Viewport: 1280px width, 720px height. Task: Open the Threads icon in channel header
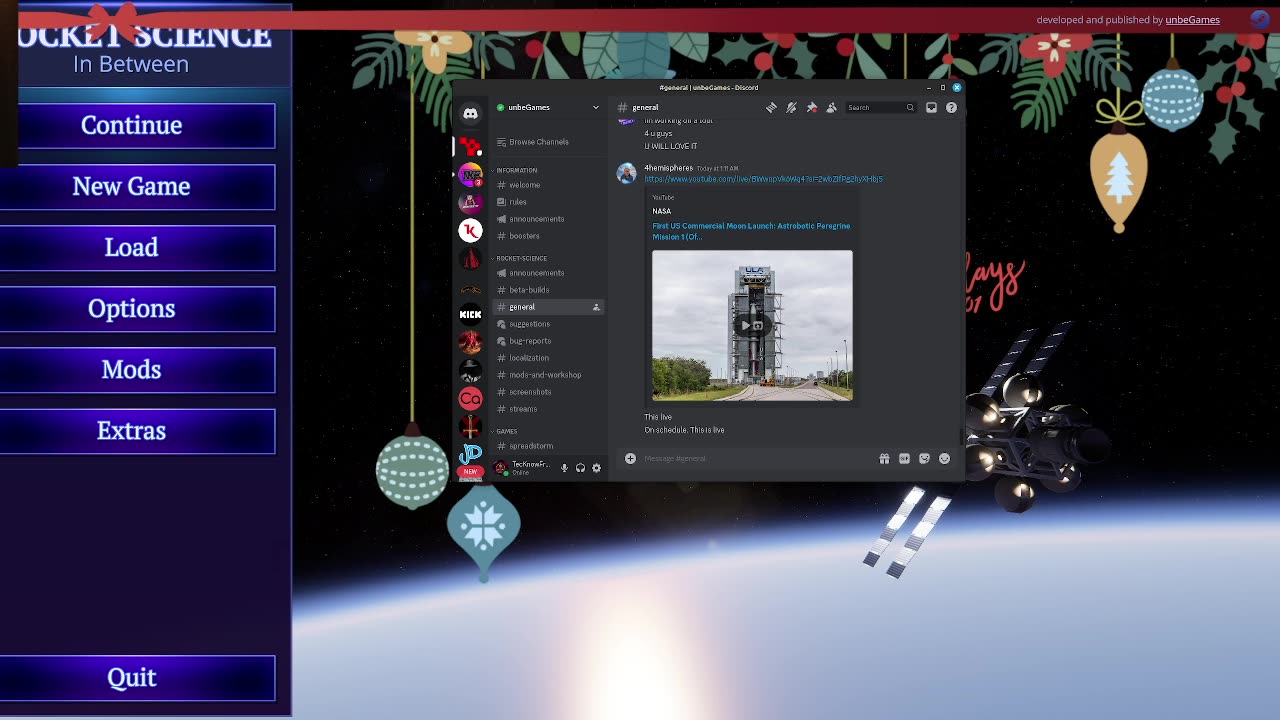771,107
